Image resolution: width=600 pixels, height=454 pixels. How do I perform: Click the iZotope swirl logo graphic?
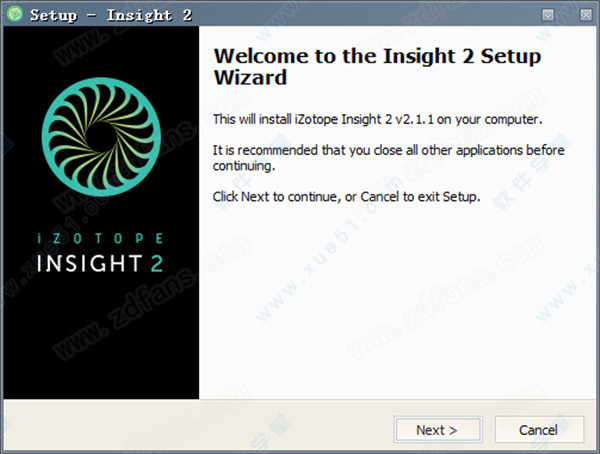pyautogui.click(x=101, y=137)
